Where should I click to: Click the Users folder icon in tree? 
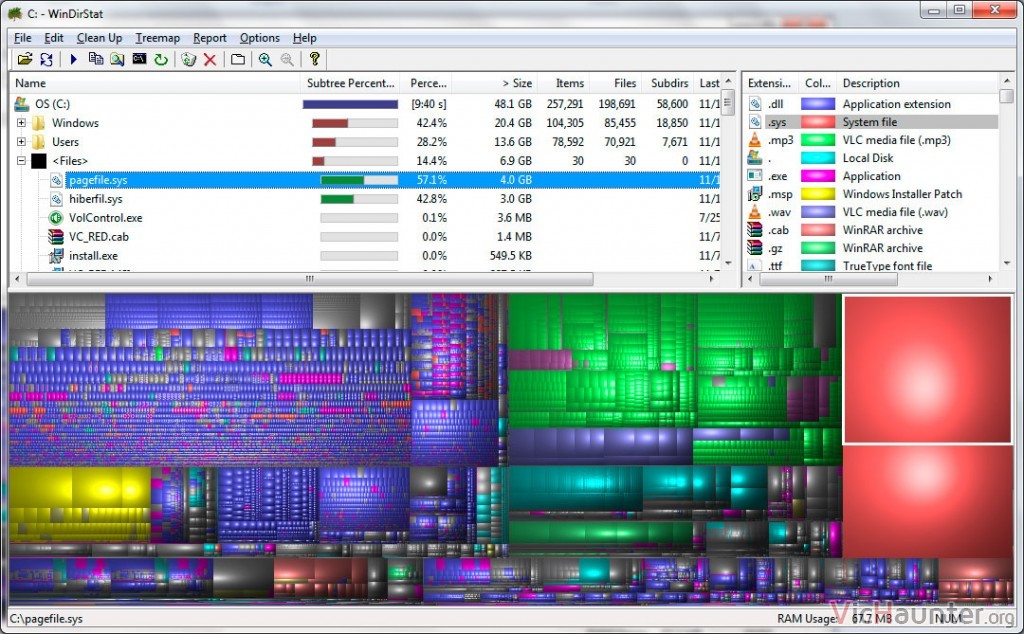tap(39, 142)
